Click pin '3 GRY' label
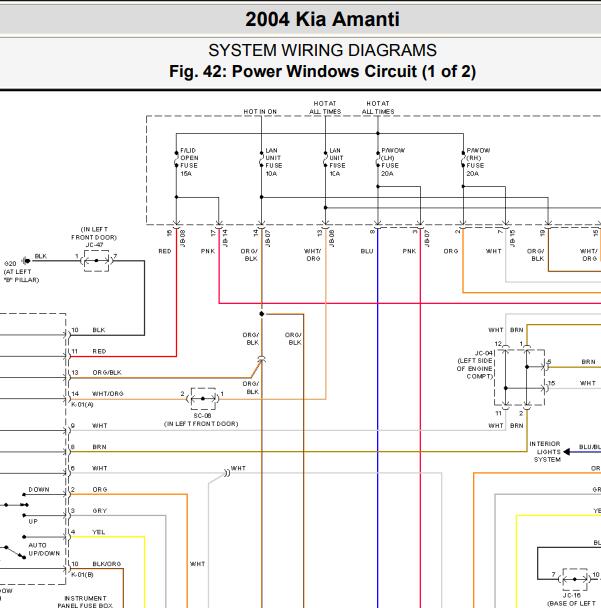Image resolution: width=601 pixels, height=608 pixels. [x=89, y=511]
